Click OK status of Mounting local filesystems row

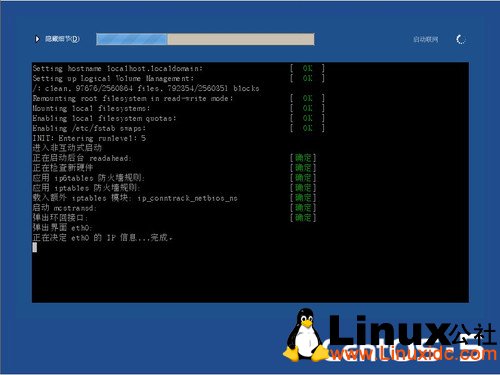(307, 108)
